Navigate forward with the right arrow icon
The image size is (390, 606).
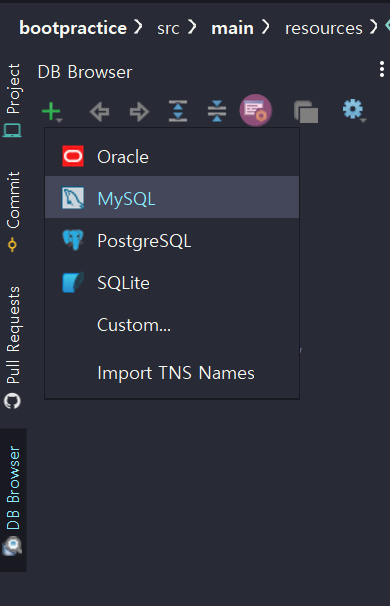(139, 112)
